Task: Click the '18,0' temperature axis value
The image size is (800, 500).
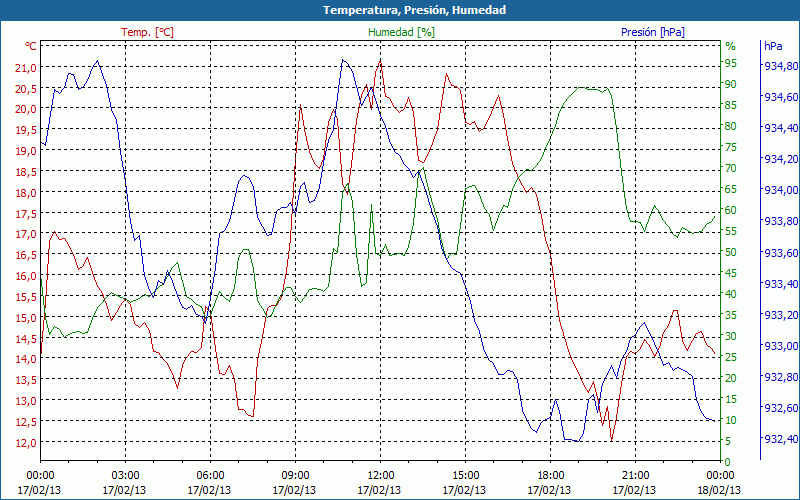Action: tap(26, 192)
